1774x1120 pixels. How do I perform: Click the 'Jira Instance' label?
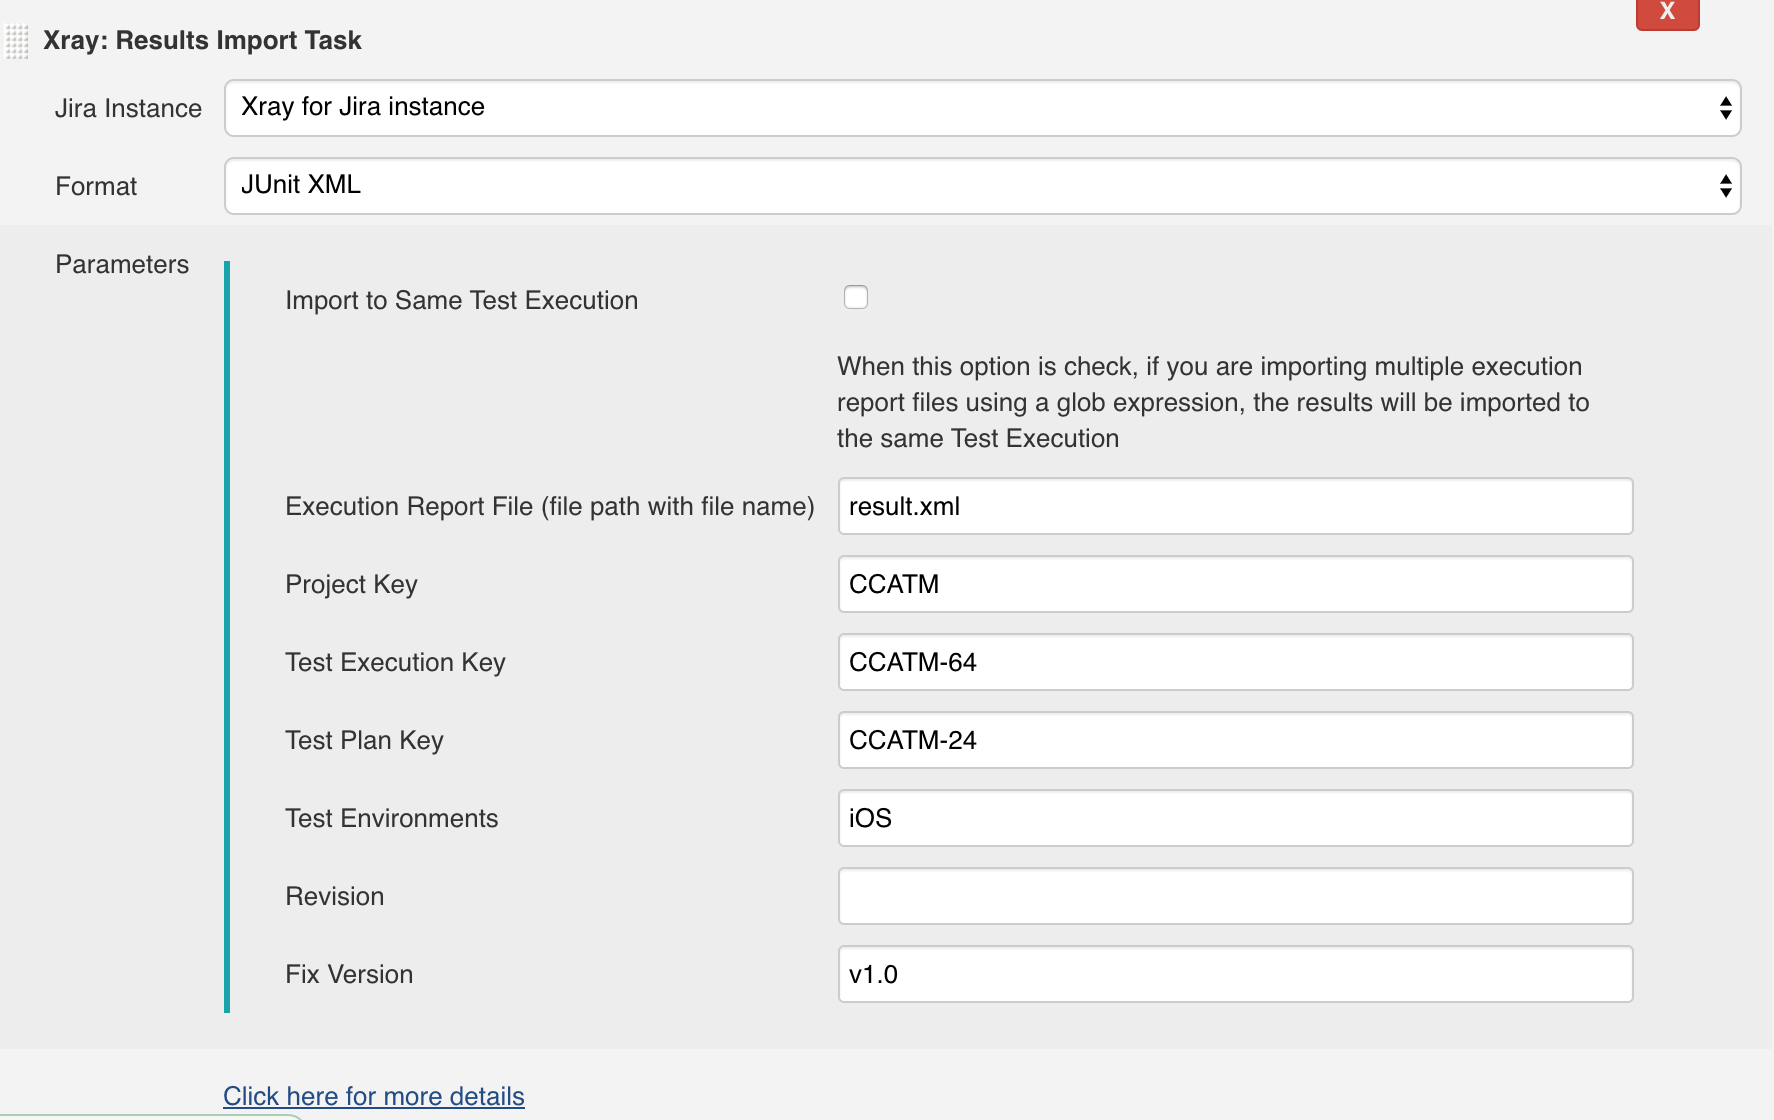pos(128,108)
